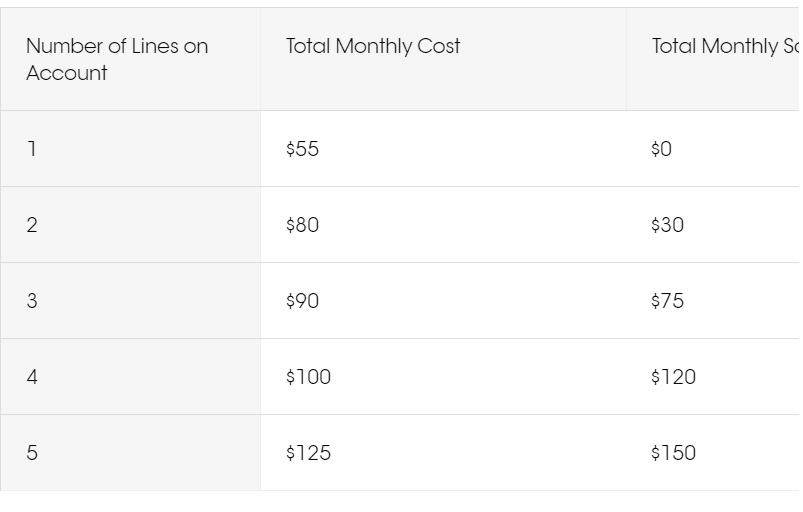
Task: Click the $55 monthly cost cell
Action: pos(443,148)
